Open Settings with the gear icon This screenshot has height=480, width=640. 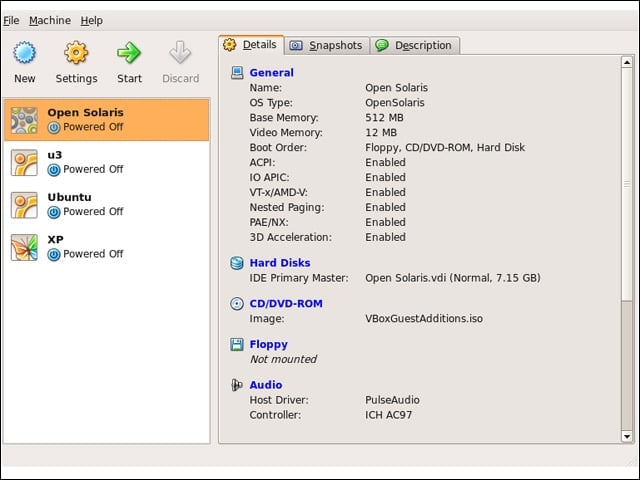(76, 53)
